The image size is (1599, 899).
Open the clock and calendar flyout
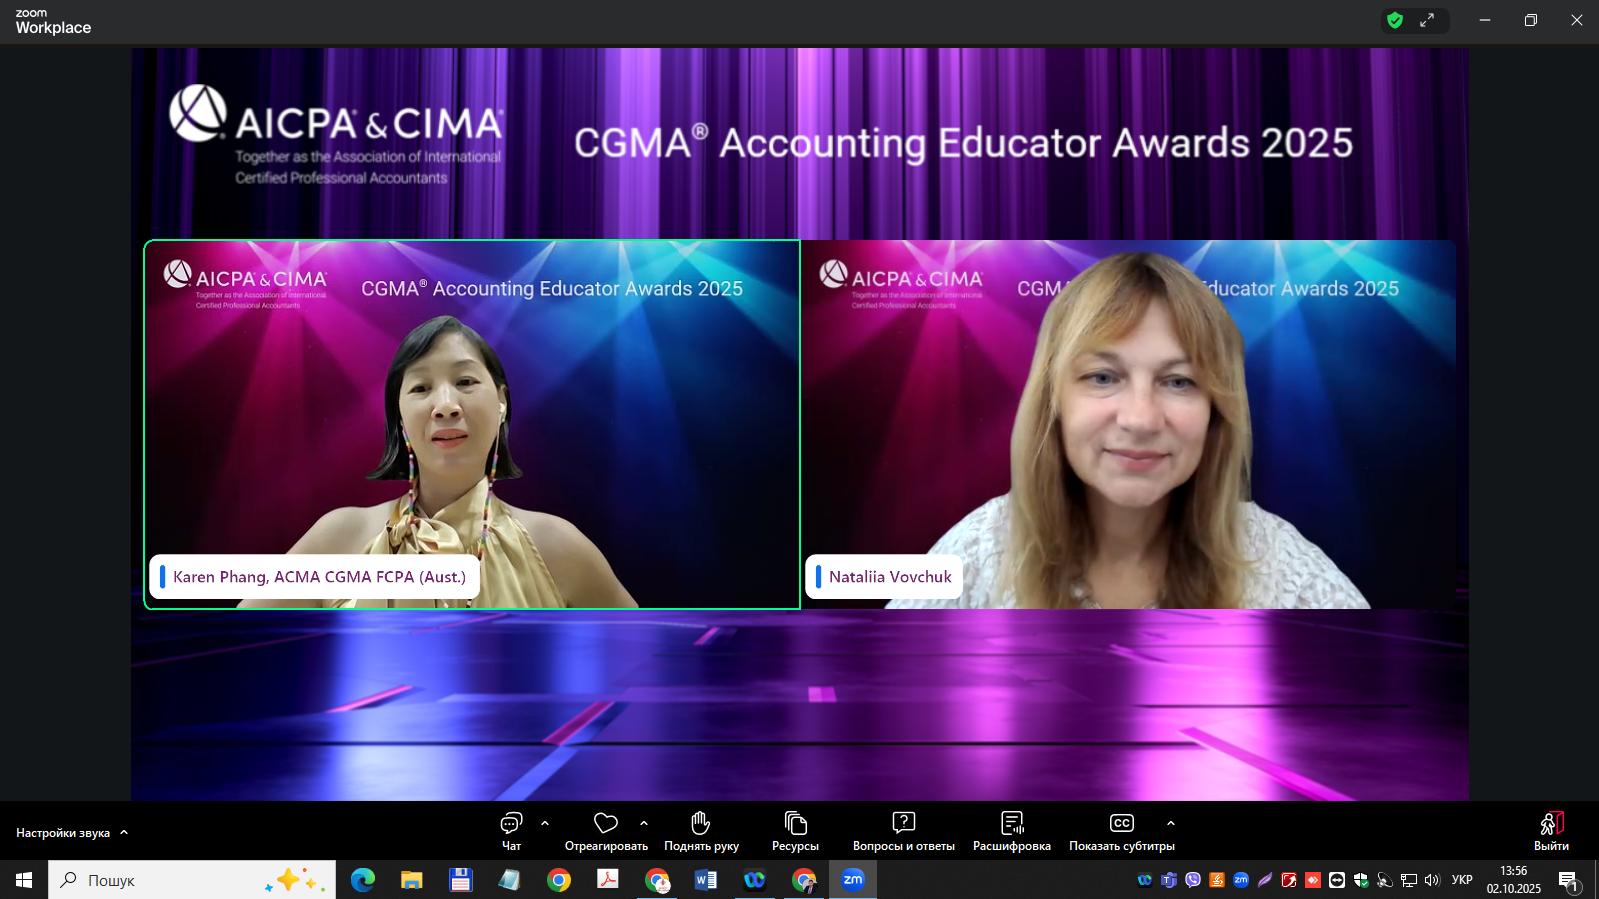[x=1514, y=880]
